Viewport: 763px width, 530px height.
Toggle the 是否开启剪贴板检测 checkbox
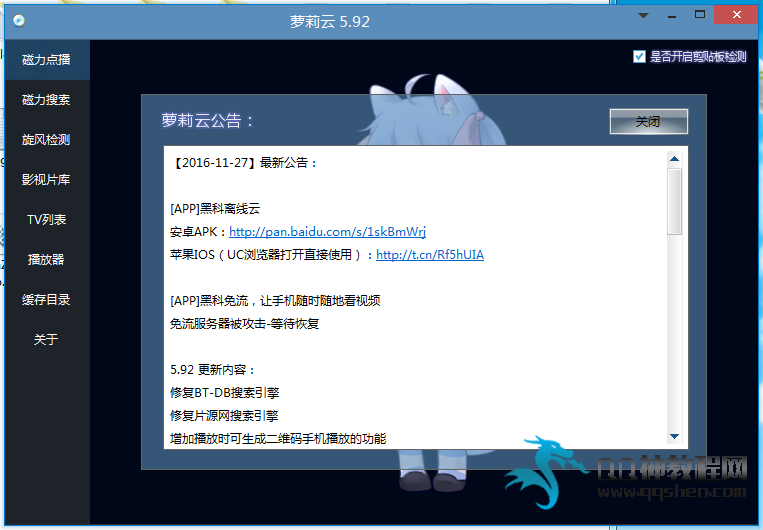(639, 57)
